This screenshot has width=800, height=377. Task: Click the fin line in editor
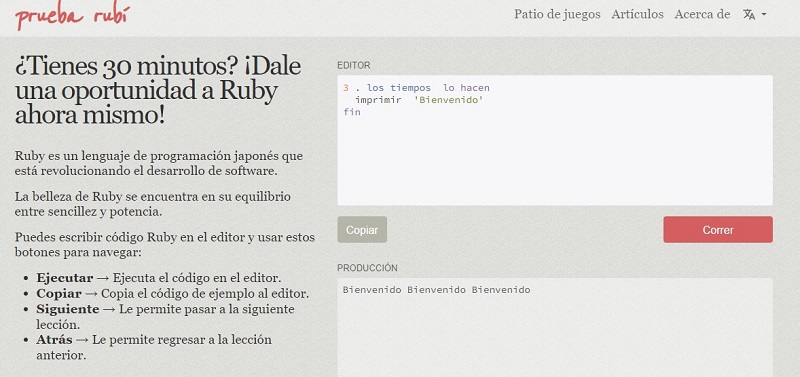pos(352,112)
